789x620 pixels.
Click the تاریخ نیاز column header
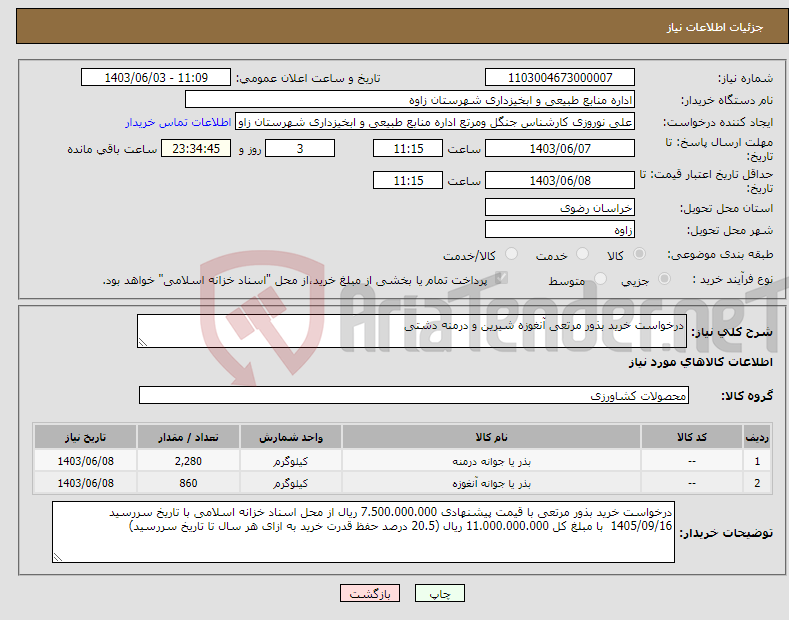coord(85,437)
